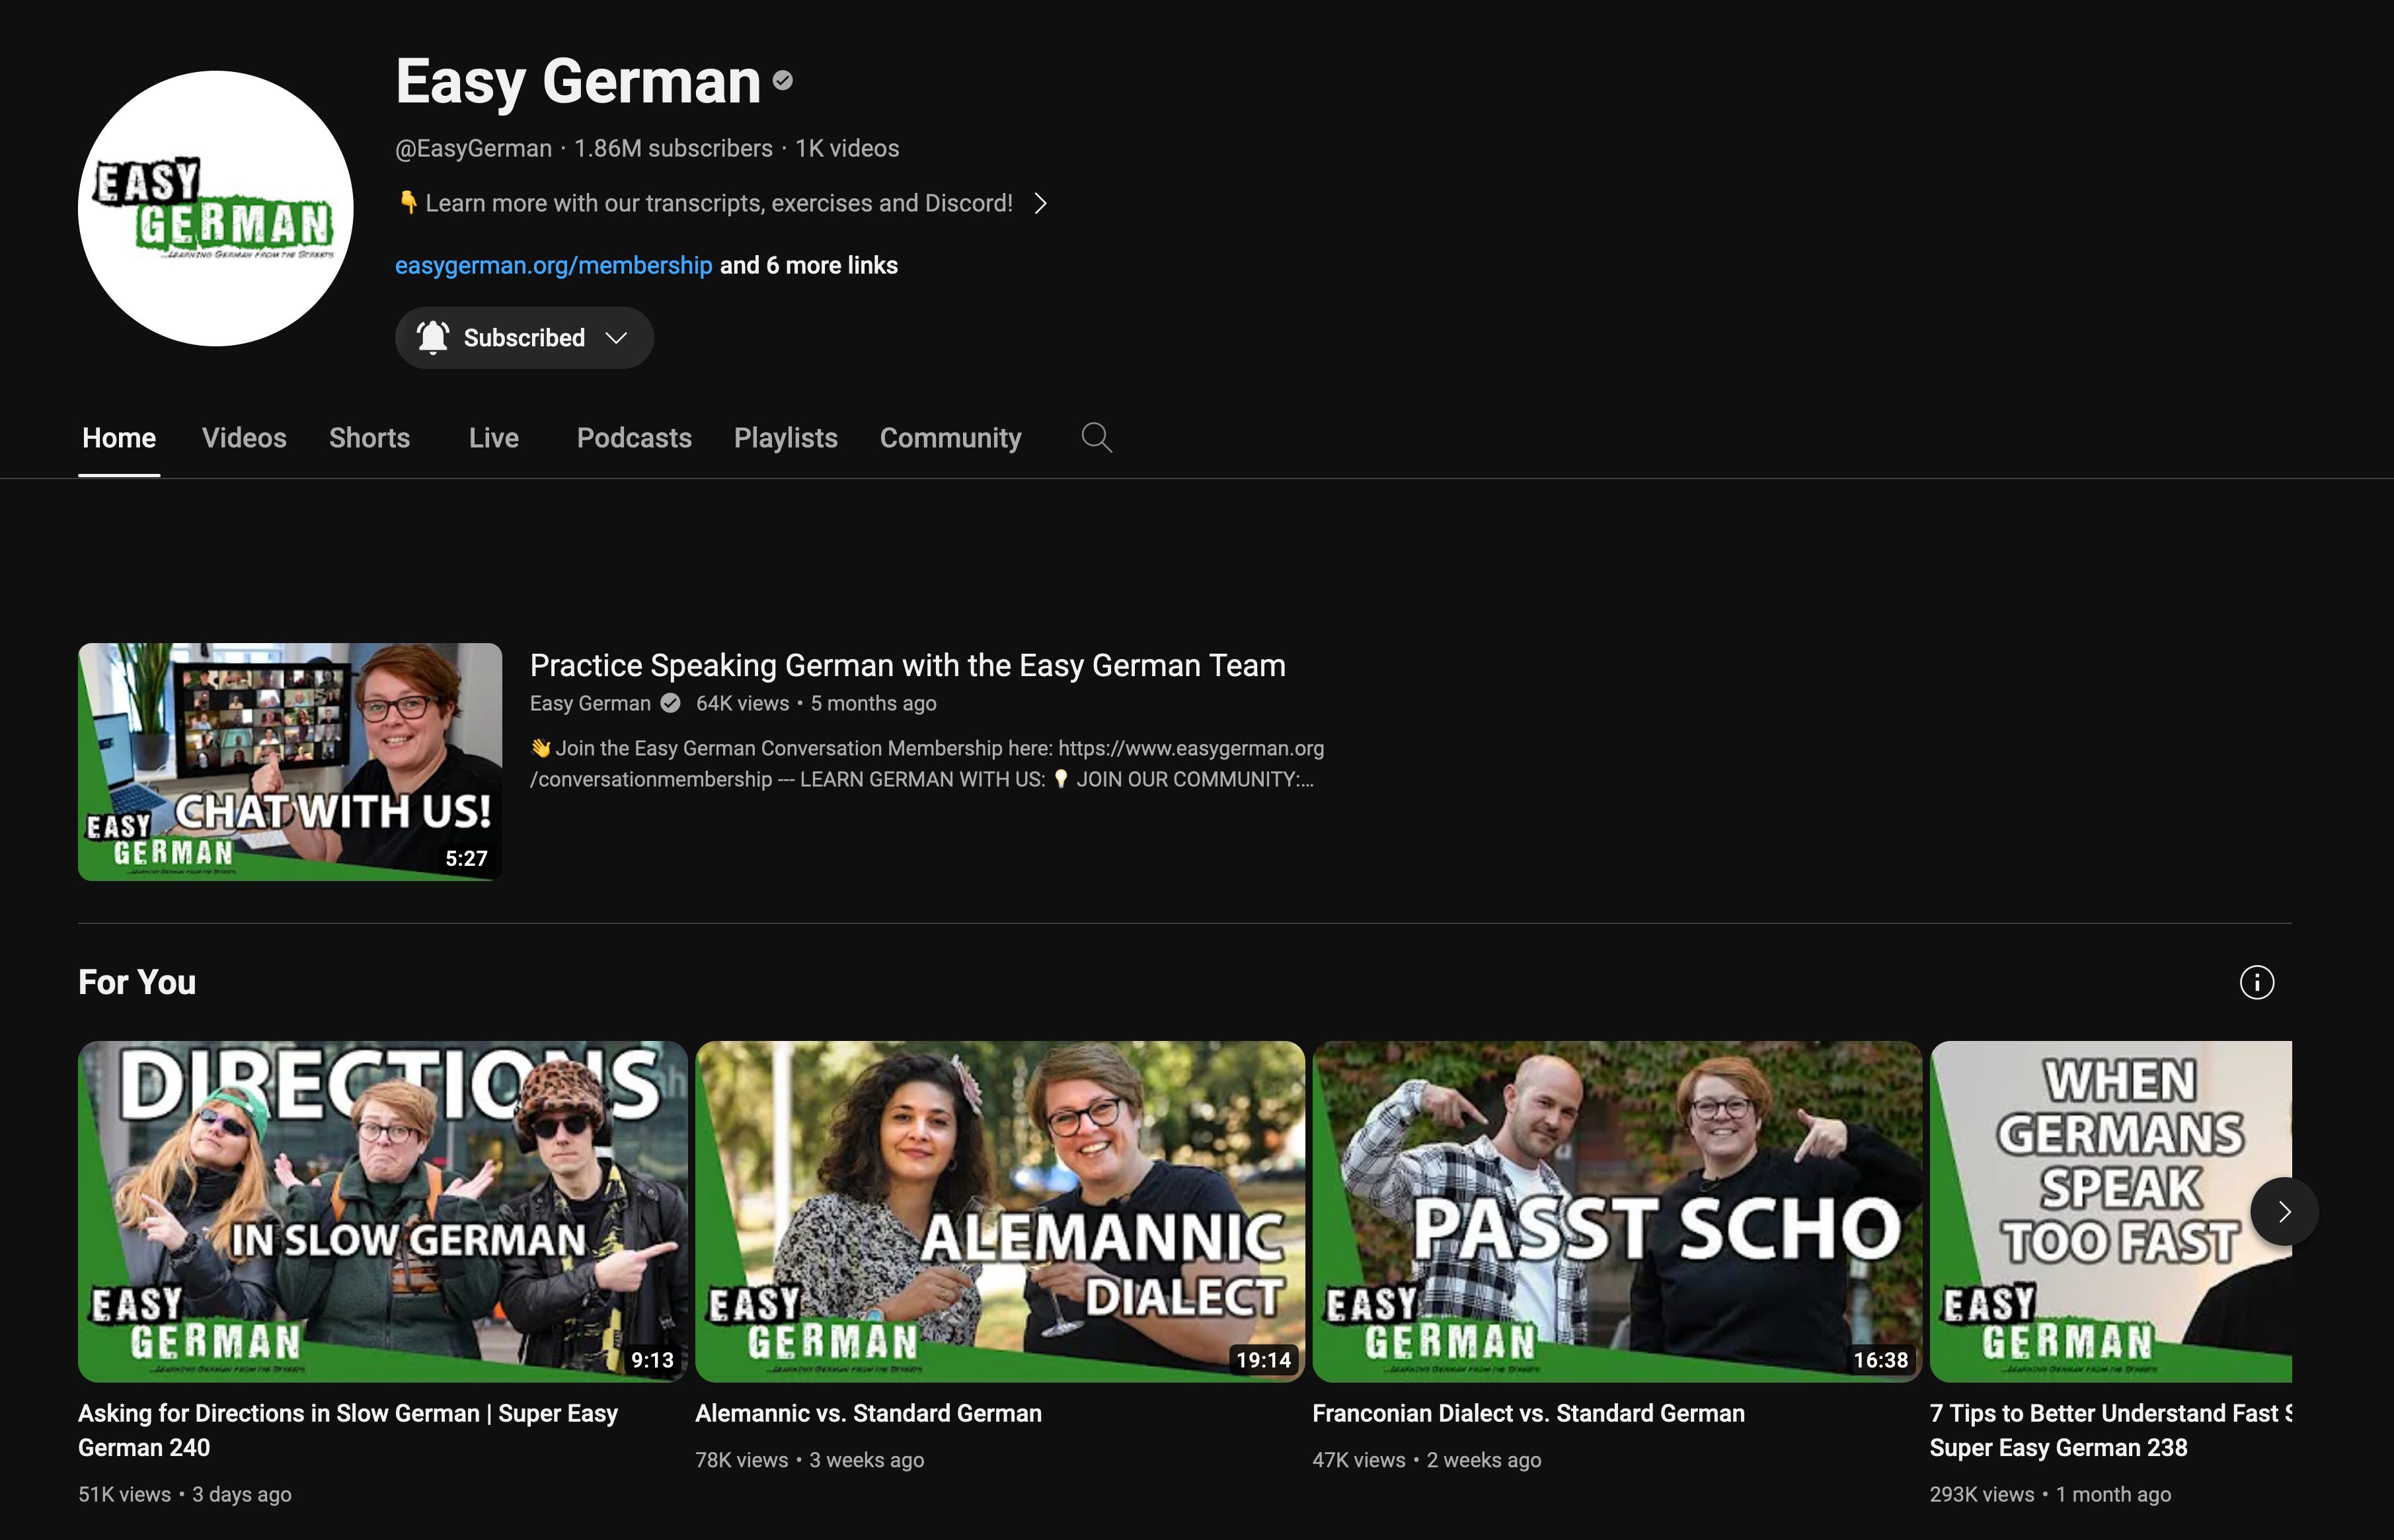Click the verified badge beside the channel name
This screenshot has height=1540, width=2394.
(783, 80)
